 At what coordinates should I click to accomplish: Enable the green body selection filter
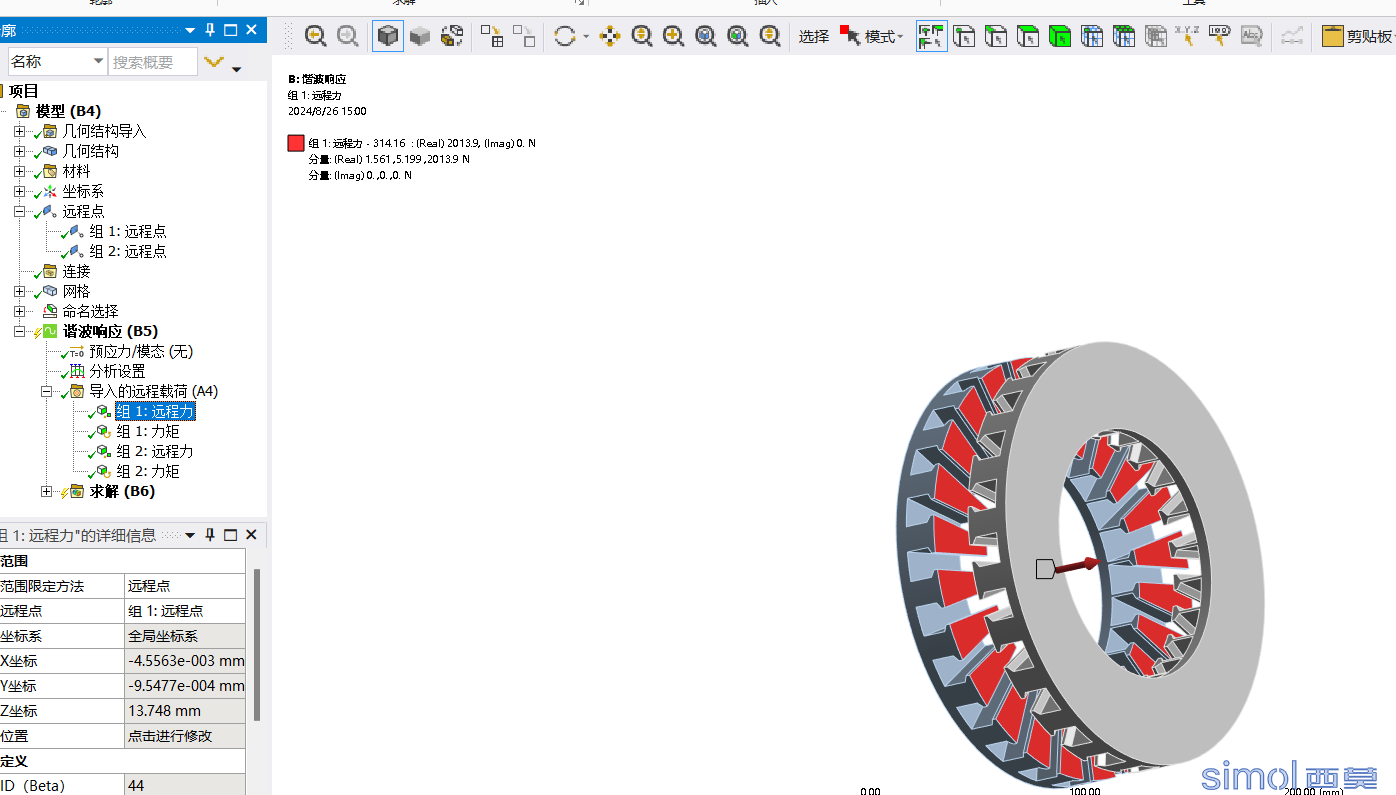tap(1060, 36)
